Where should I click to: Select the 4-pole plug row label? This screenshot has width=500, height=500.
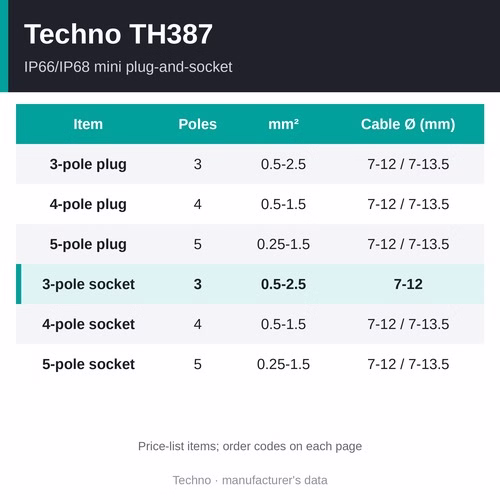point(88,204)
